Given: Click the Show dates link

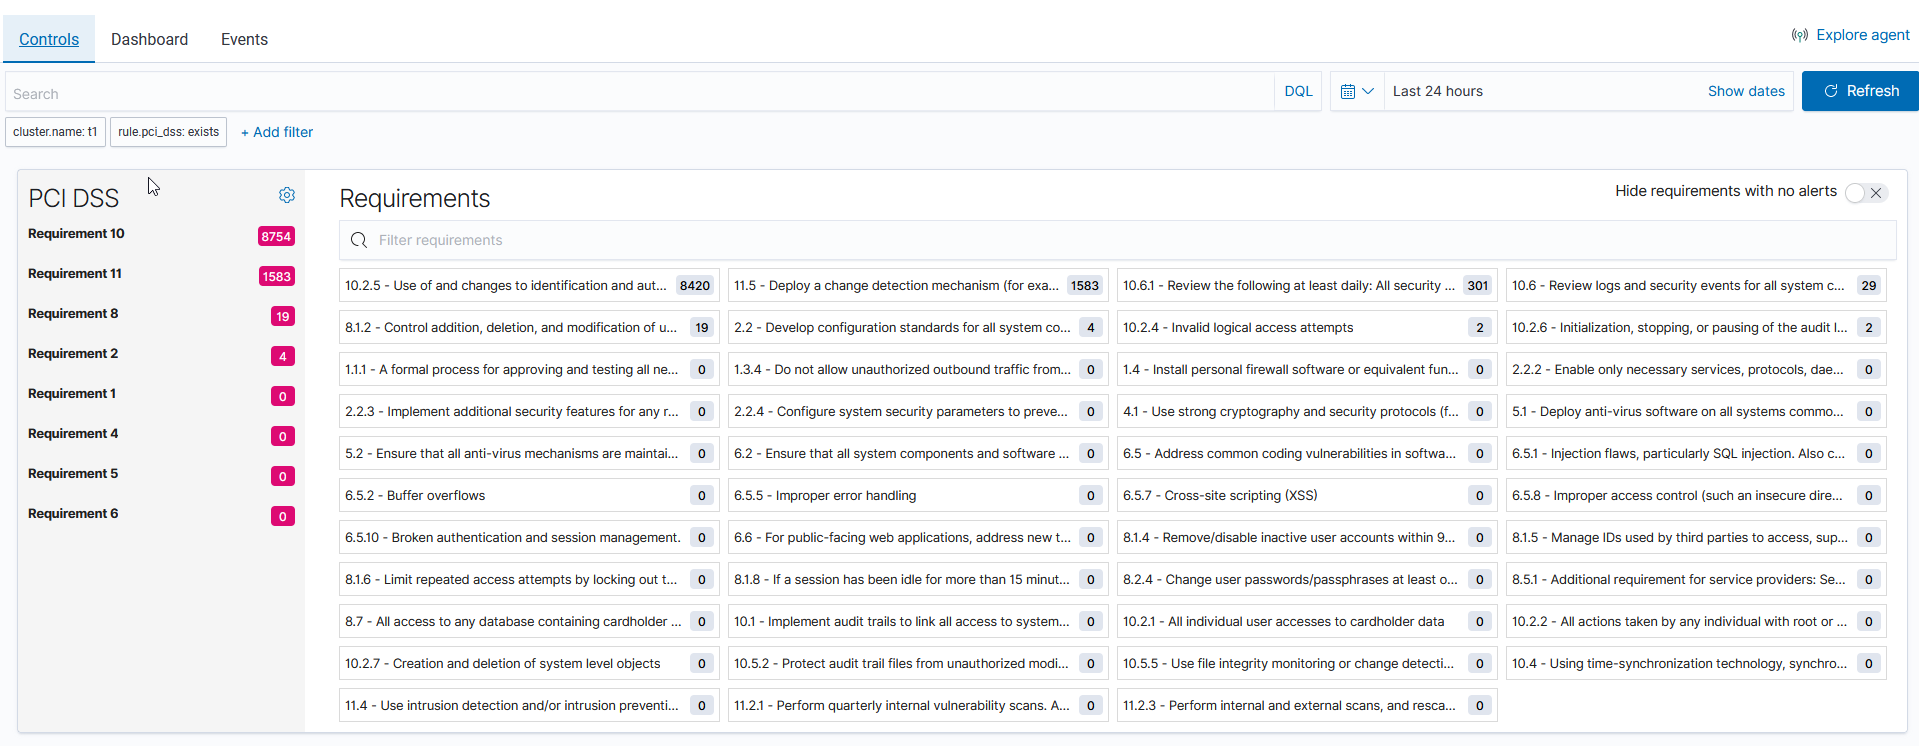Looking at the screenshot, I should point(1746,91).
